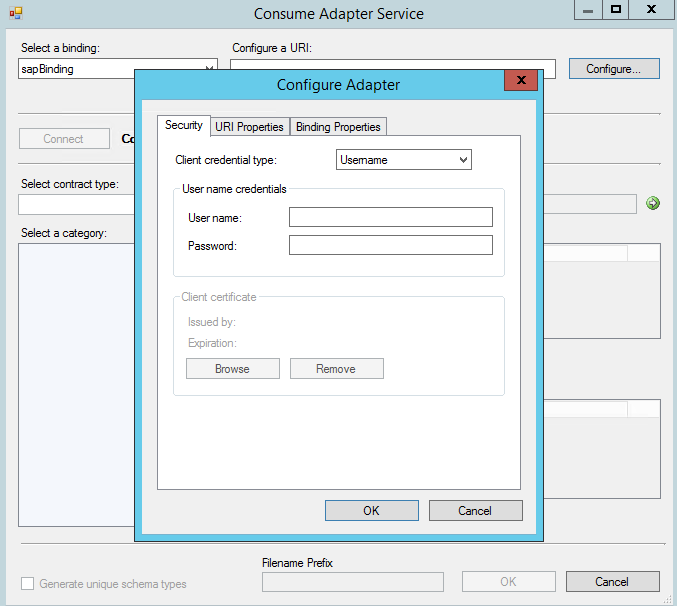Click the Connect button
Image resolution: width=677 pixels, height=606 pixels.
point(64,139)
